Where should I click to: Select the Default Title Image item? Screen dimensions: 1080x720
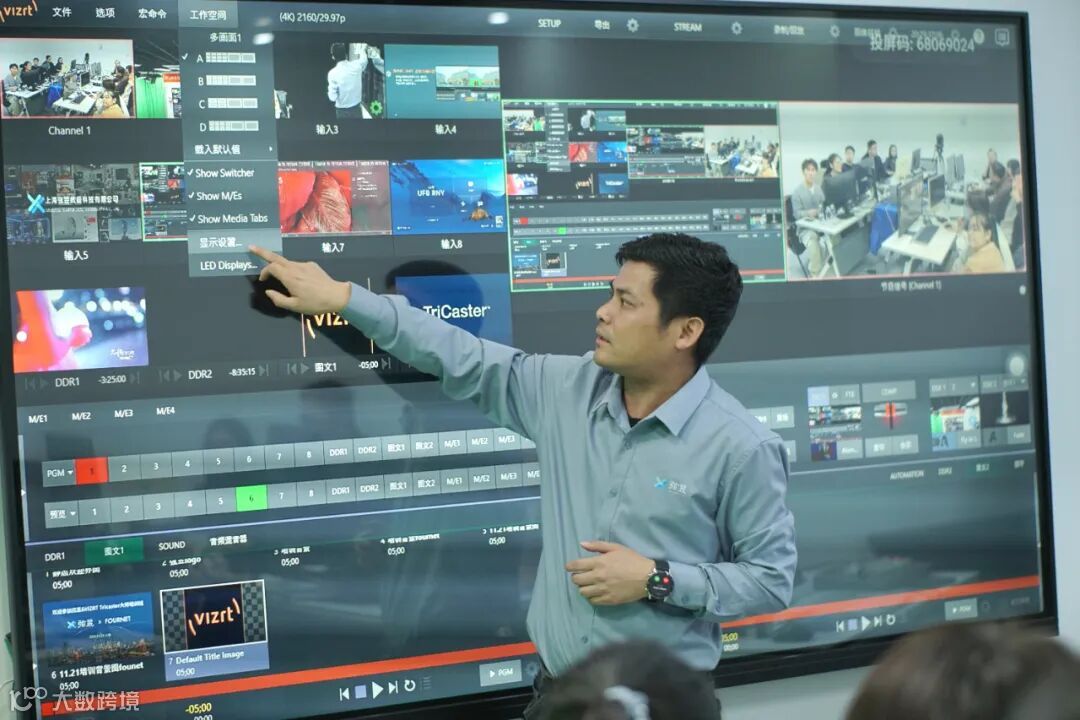click(214, 628)
